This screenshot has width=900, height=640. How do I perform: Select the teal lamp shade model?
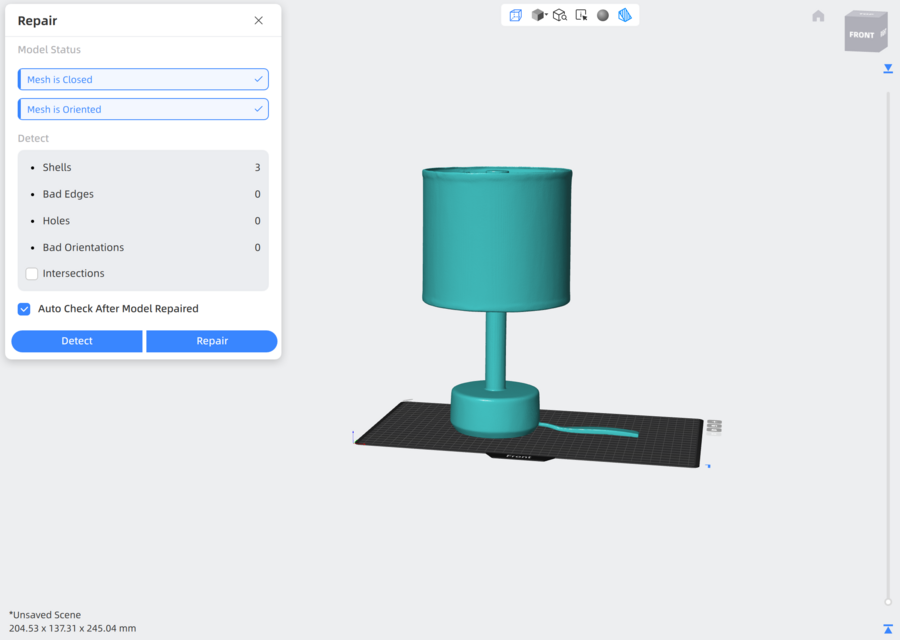coord(497,238)
